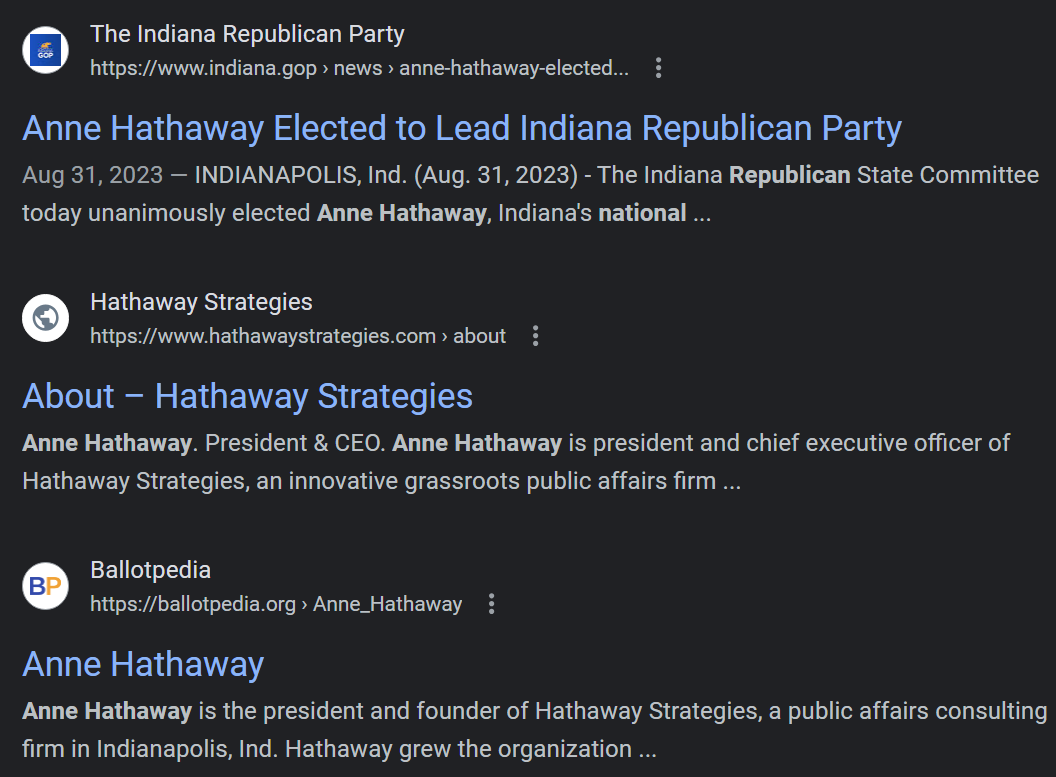Click the Aug 31, 2023 snippet text
Screen dimensions: 1056x777
(x=531, y=194)
